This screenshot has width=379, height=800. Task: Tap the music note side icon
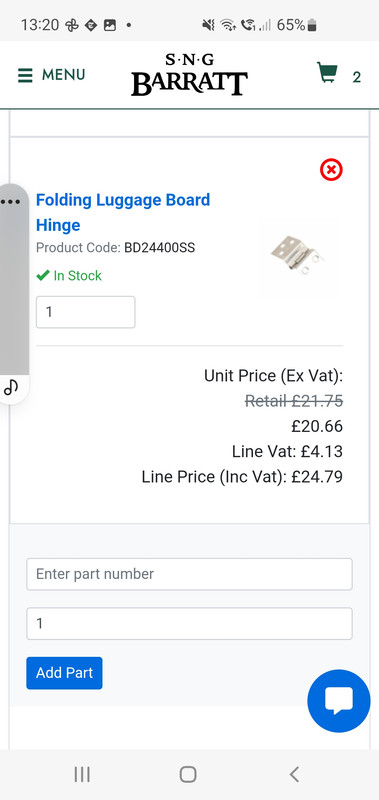tap(11, 387)
